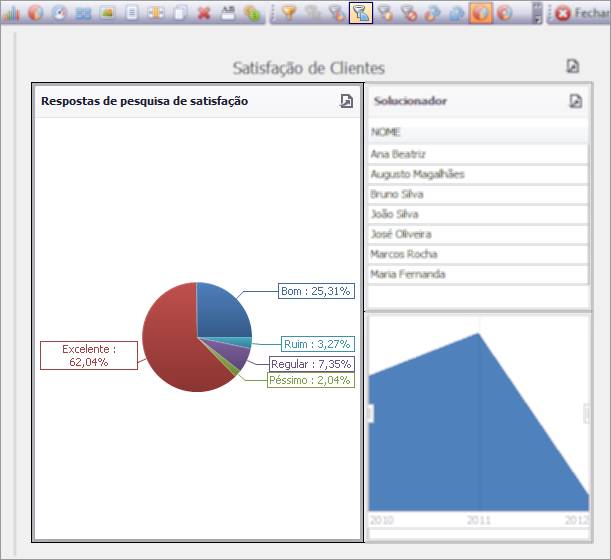Select Bruno Silva in the list
This screenshot has height=560, width=611.
[478, 194]
